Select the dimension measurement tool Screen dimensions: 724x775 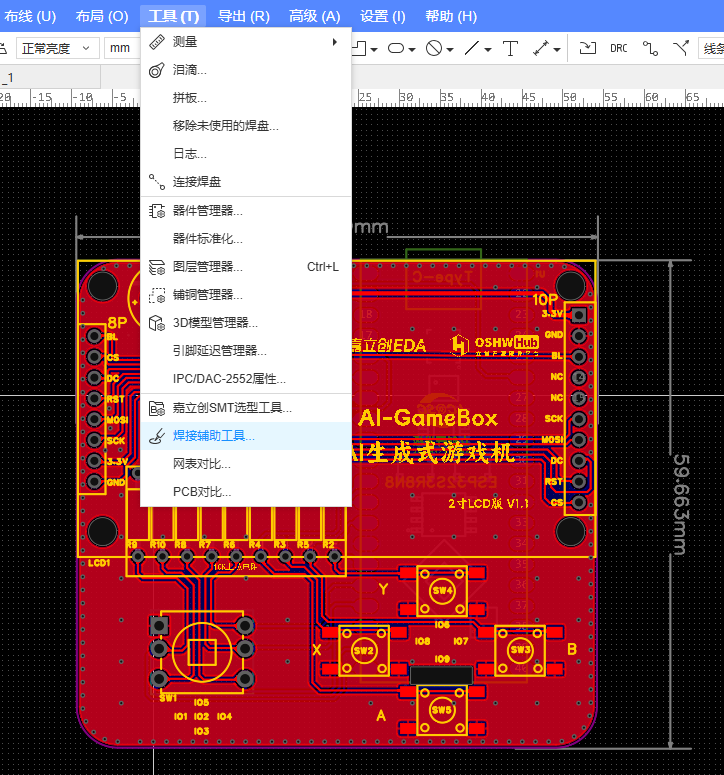(541, 48)
